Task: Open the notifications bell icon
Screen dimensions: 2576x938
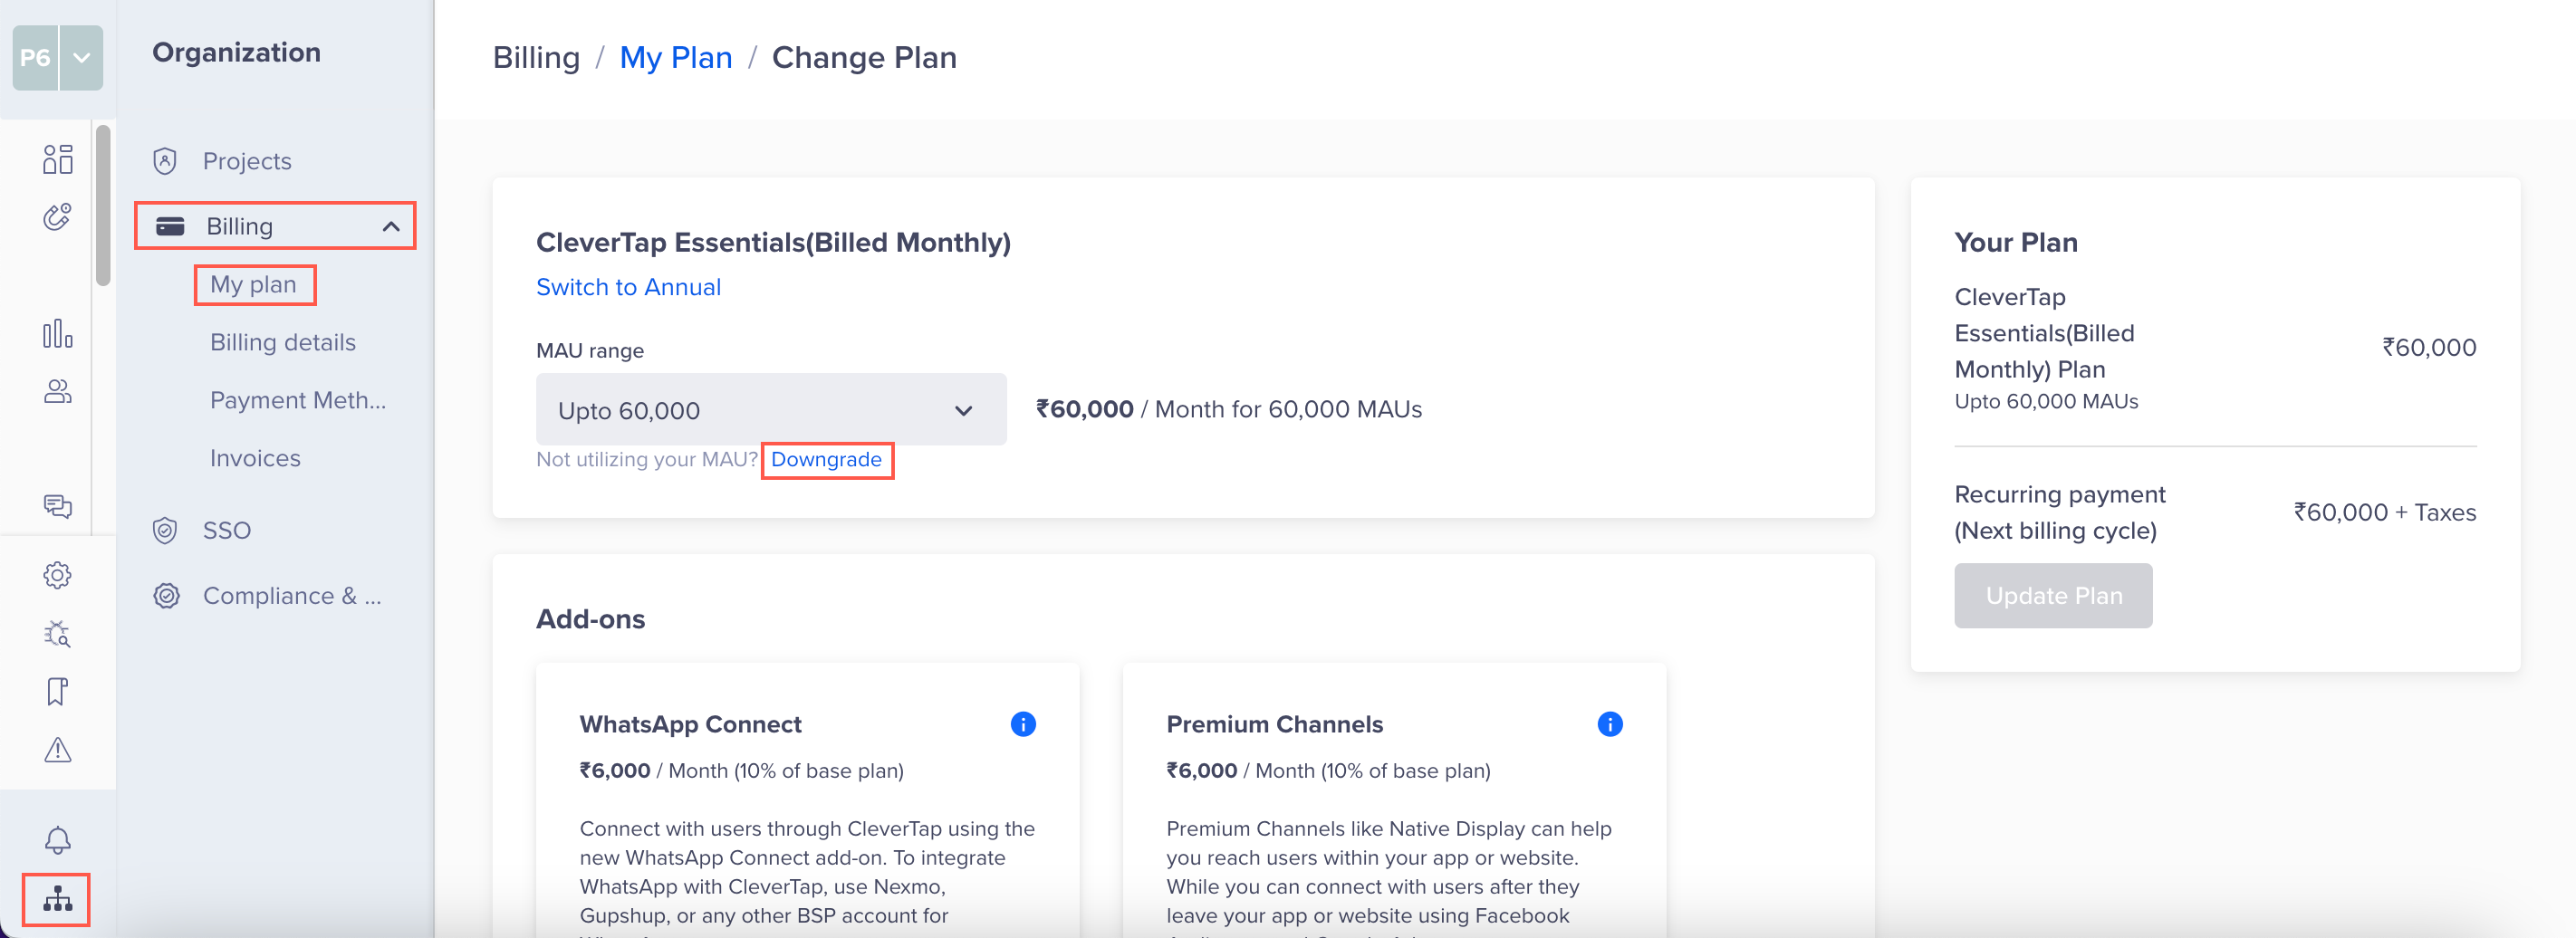Action: pyautogui.click(x=58, y=840)
